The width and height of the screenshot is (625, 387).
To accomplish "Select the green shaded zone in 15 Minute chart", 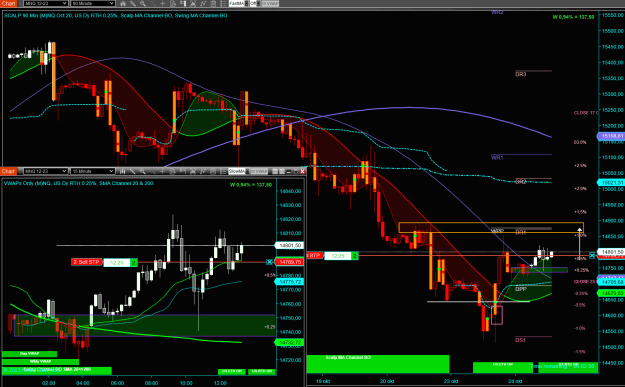I will 144,326.
